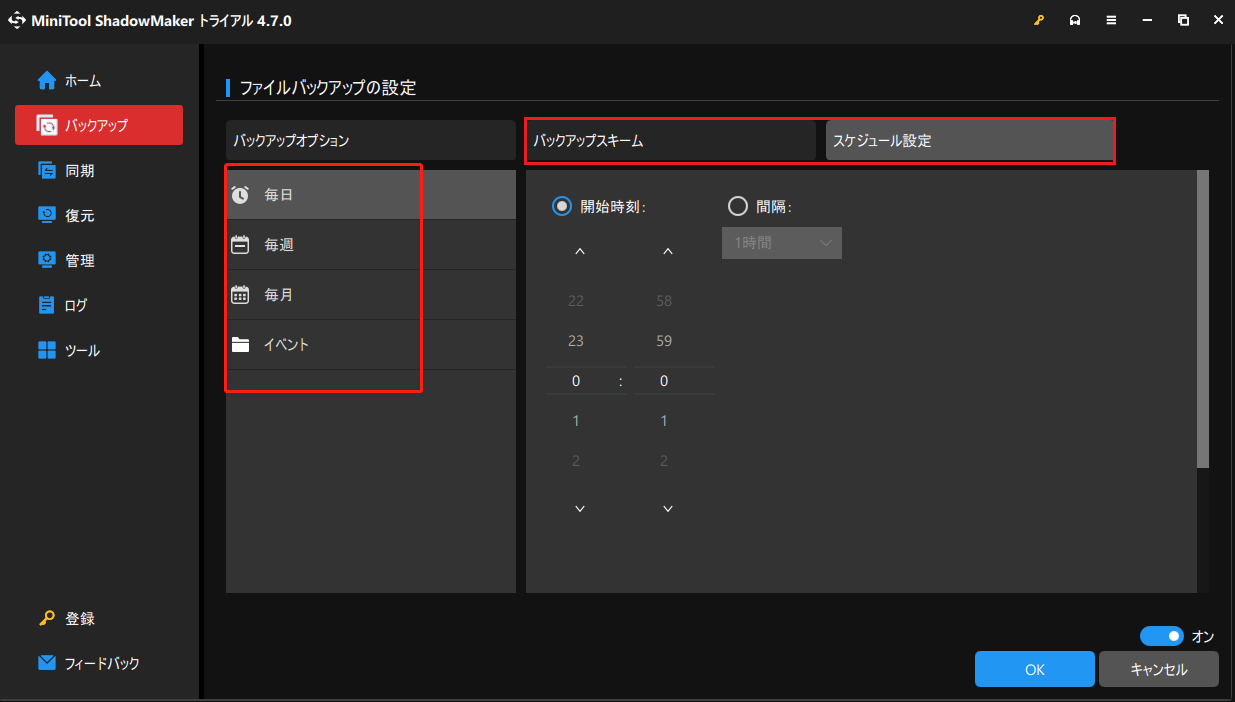Click the キャンセル button
This screenshot has height=702, width=1235.
(1159, 669)
